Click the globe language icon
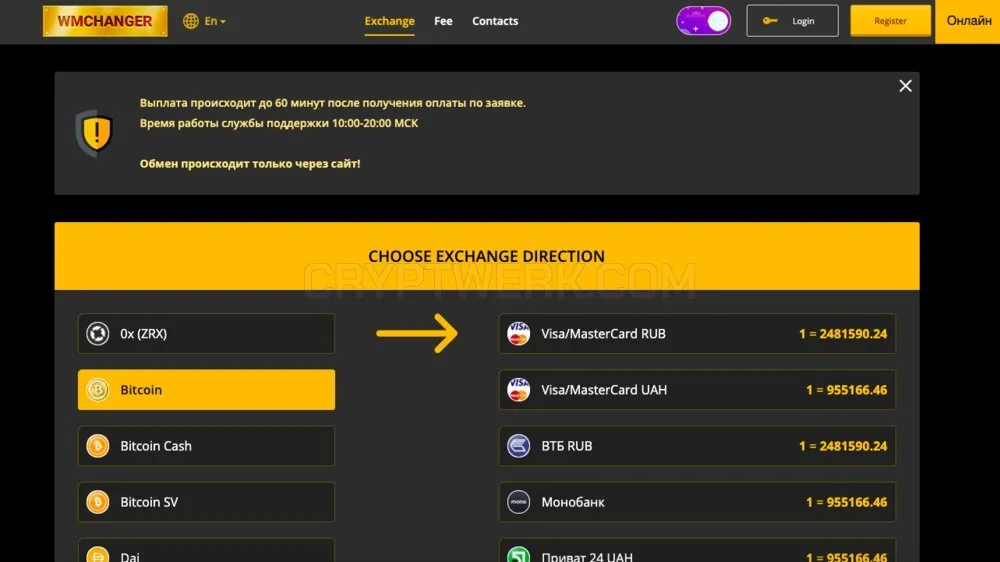Image resolution: width=1000 pixels, height=562 pixels. tap(191, 21)
